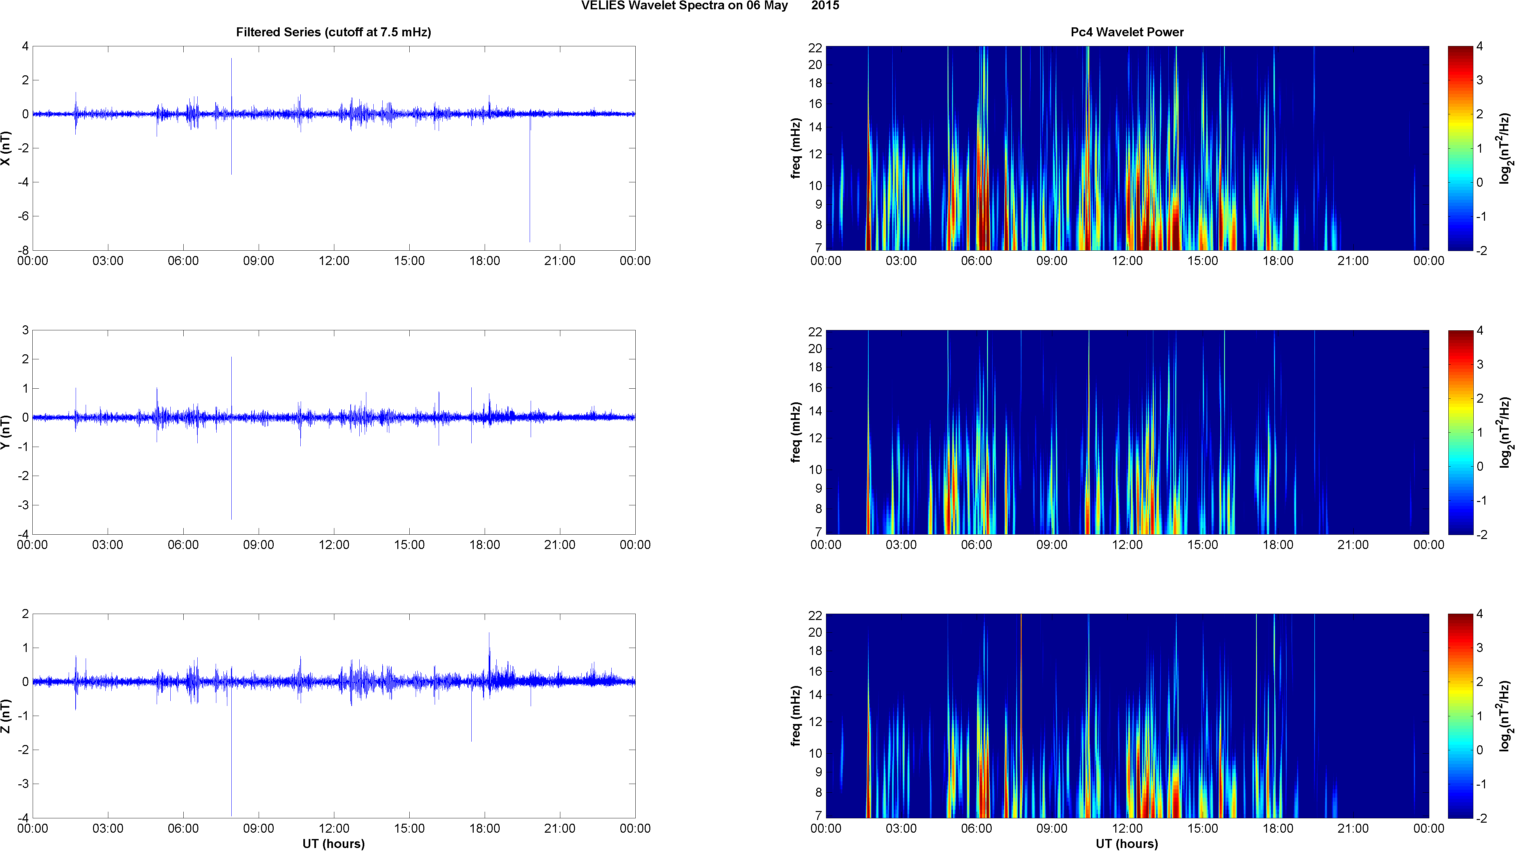1515x851 pixels.
Task: Click the VELIES Wavelet Spectra main title
Action: point(710,6)
